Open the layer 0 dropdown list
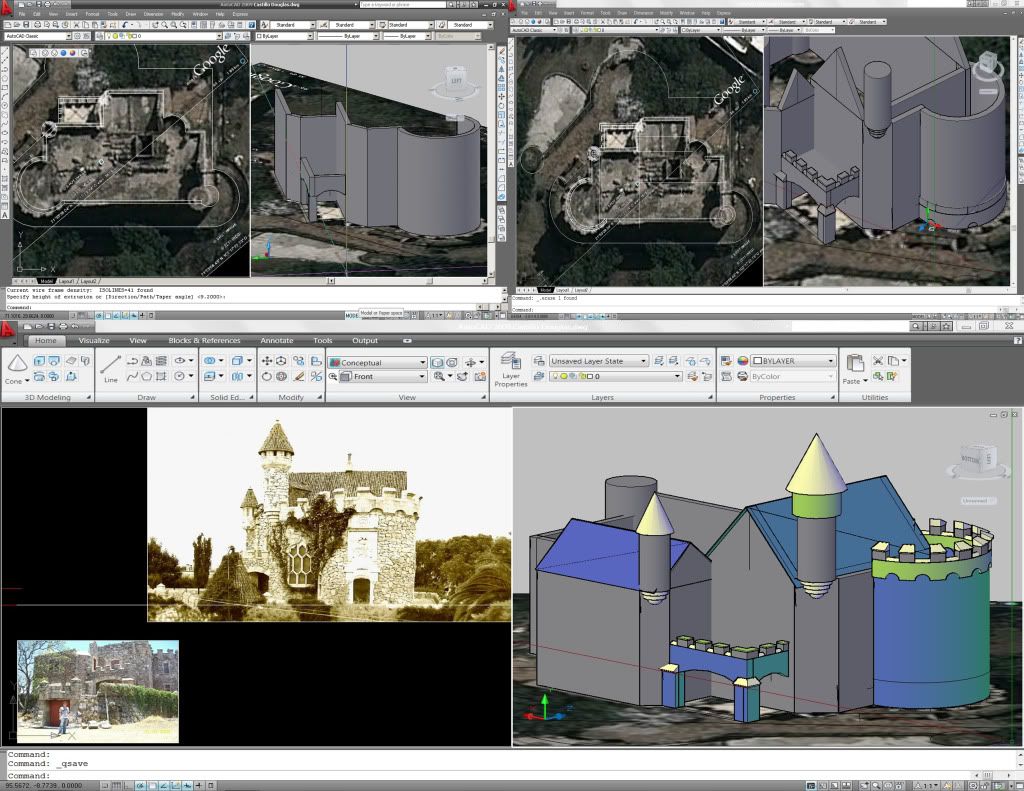Screen dimensions: 1024x791 tap(615, 376)
